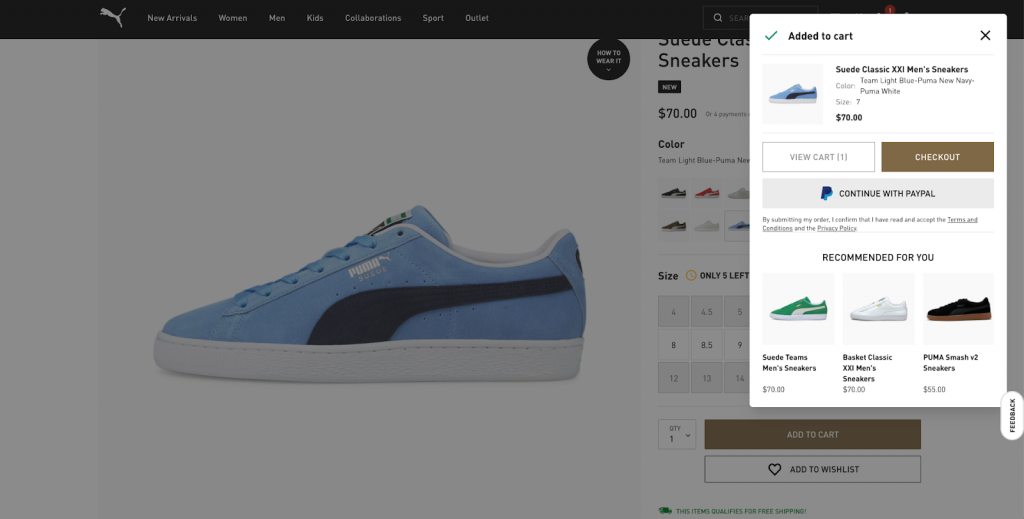Click the free shipping qualification notice
This screenshot has width=1024, height=519.
(741, 511)
